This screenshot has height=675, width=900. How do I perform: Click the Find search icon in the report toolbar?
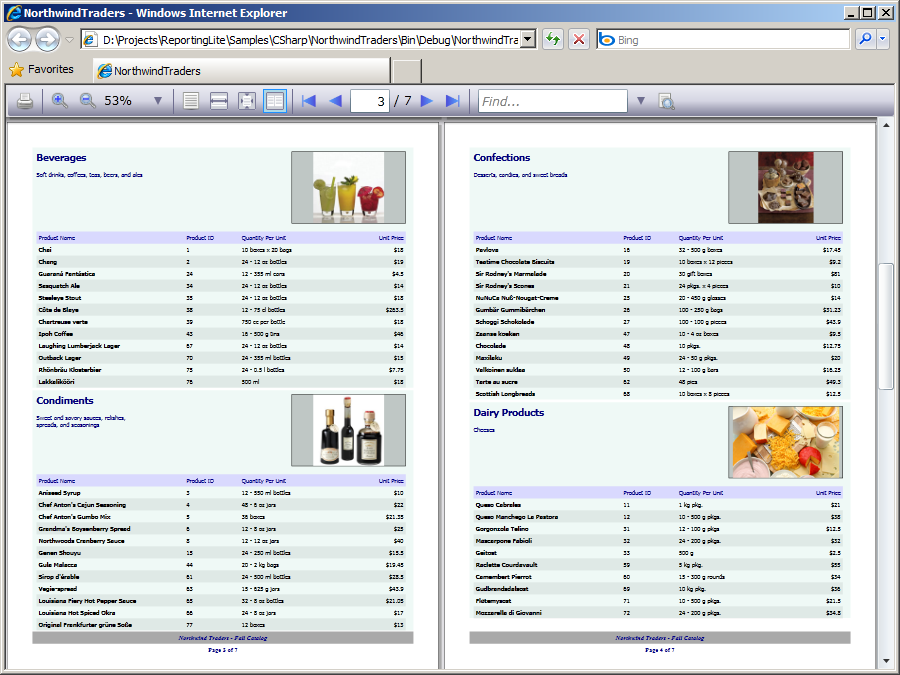[666, 102]
